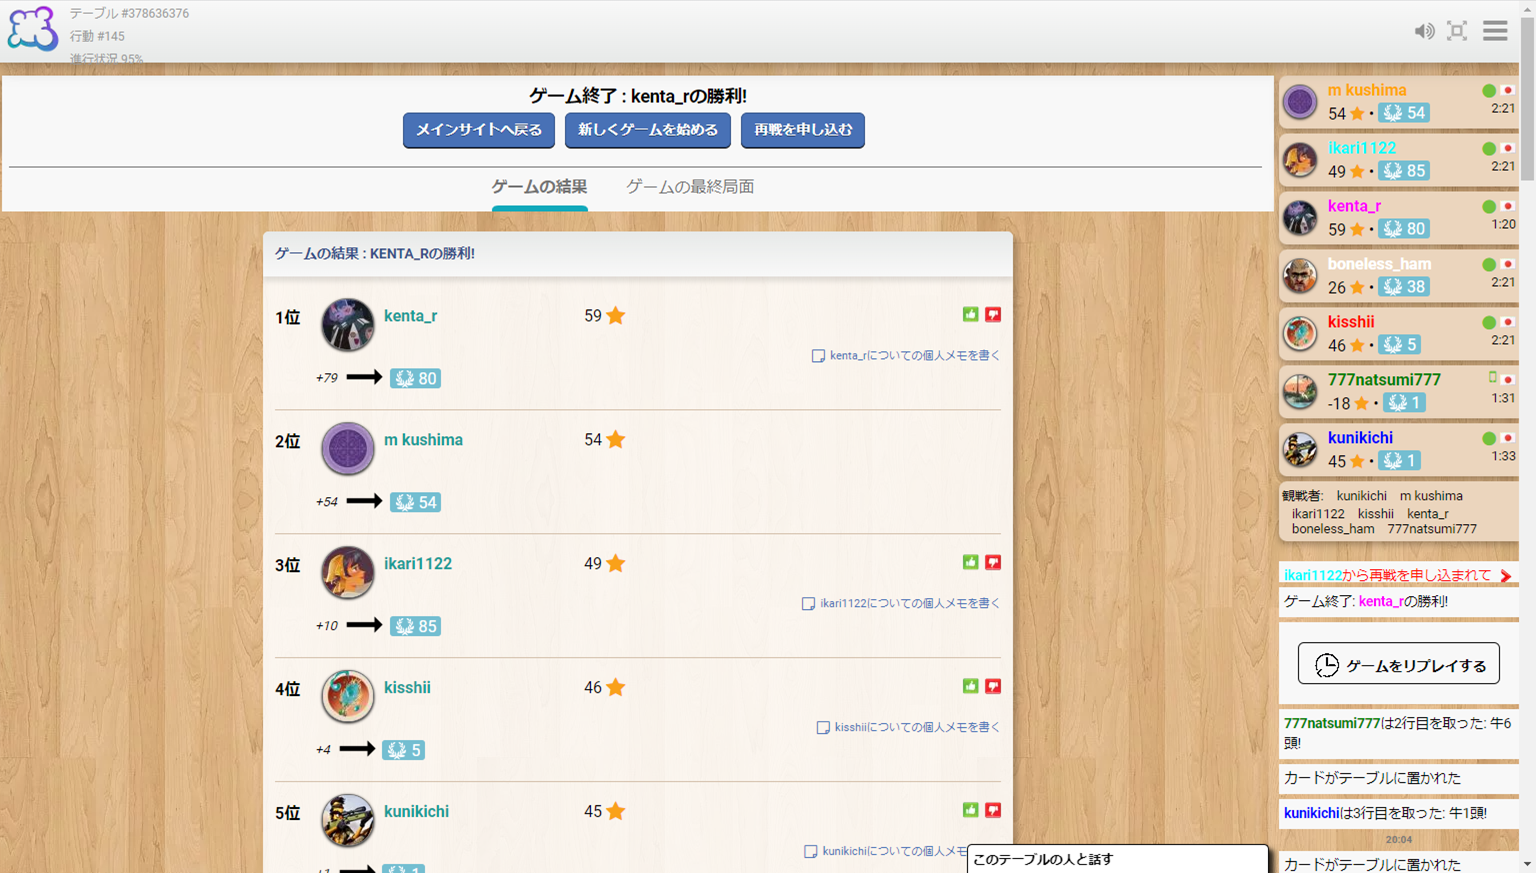Screen dimensions: 1536x873
Task: Expand the ikari1122 rematch request arrow
Action: pos(1505,575)
